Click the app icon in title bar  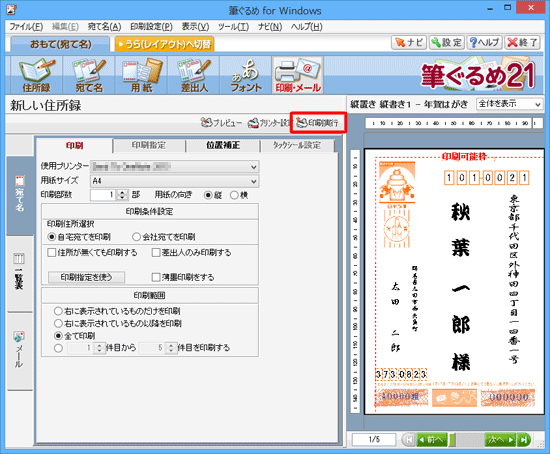[12, 9]
